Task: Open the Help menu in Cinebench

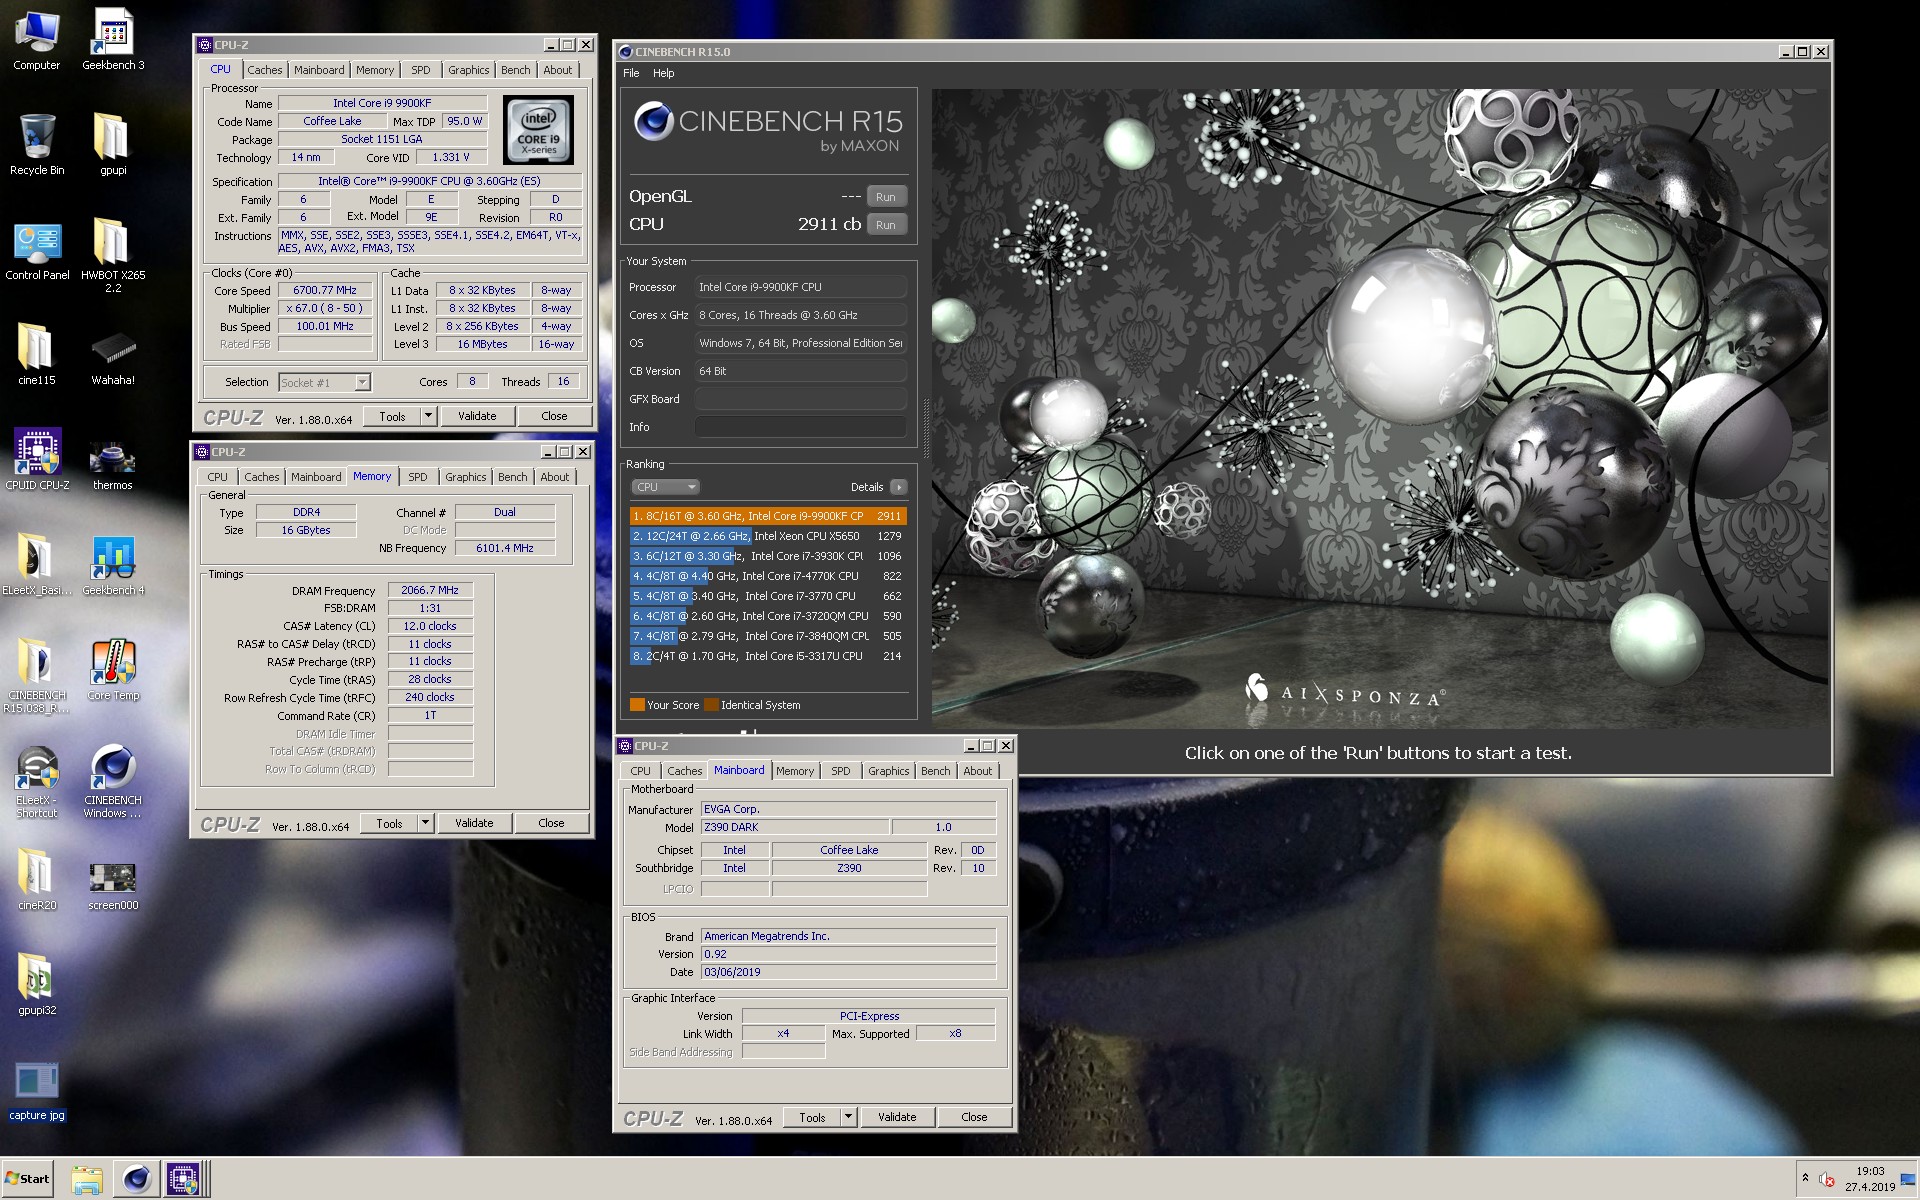Action: click(x=664, y=73)
